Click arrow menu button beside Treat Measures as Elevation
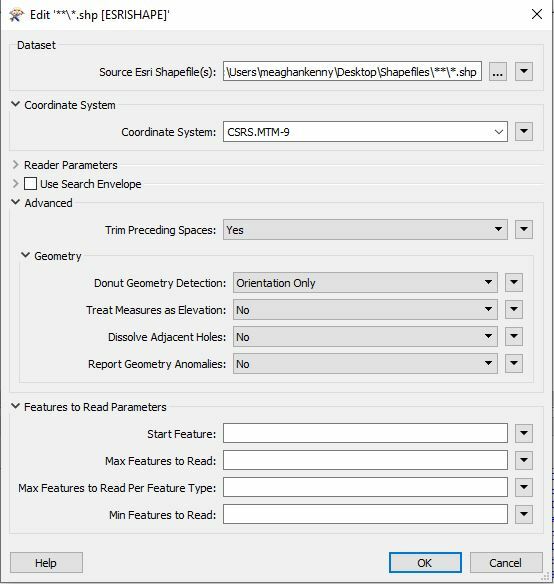The width and height of the screenshot is (554, 584). point(514,310)
